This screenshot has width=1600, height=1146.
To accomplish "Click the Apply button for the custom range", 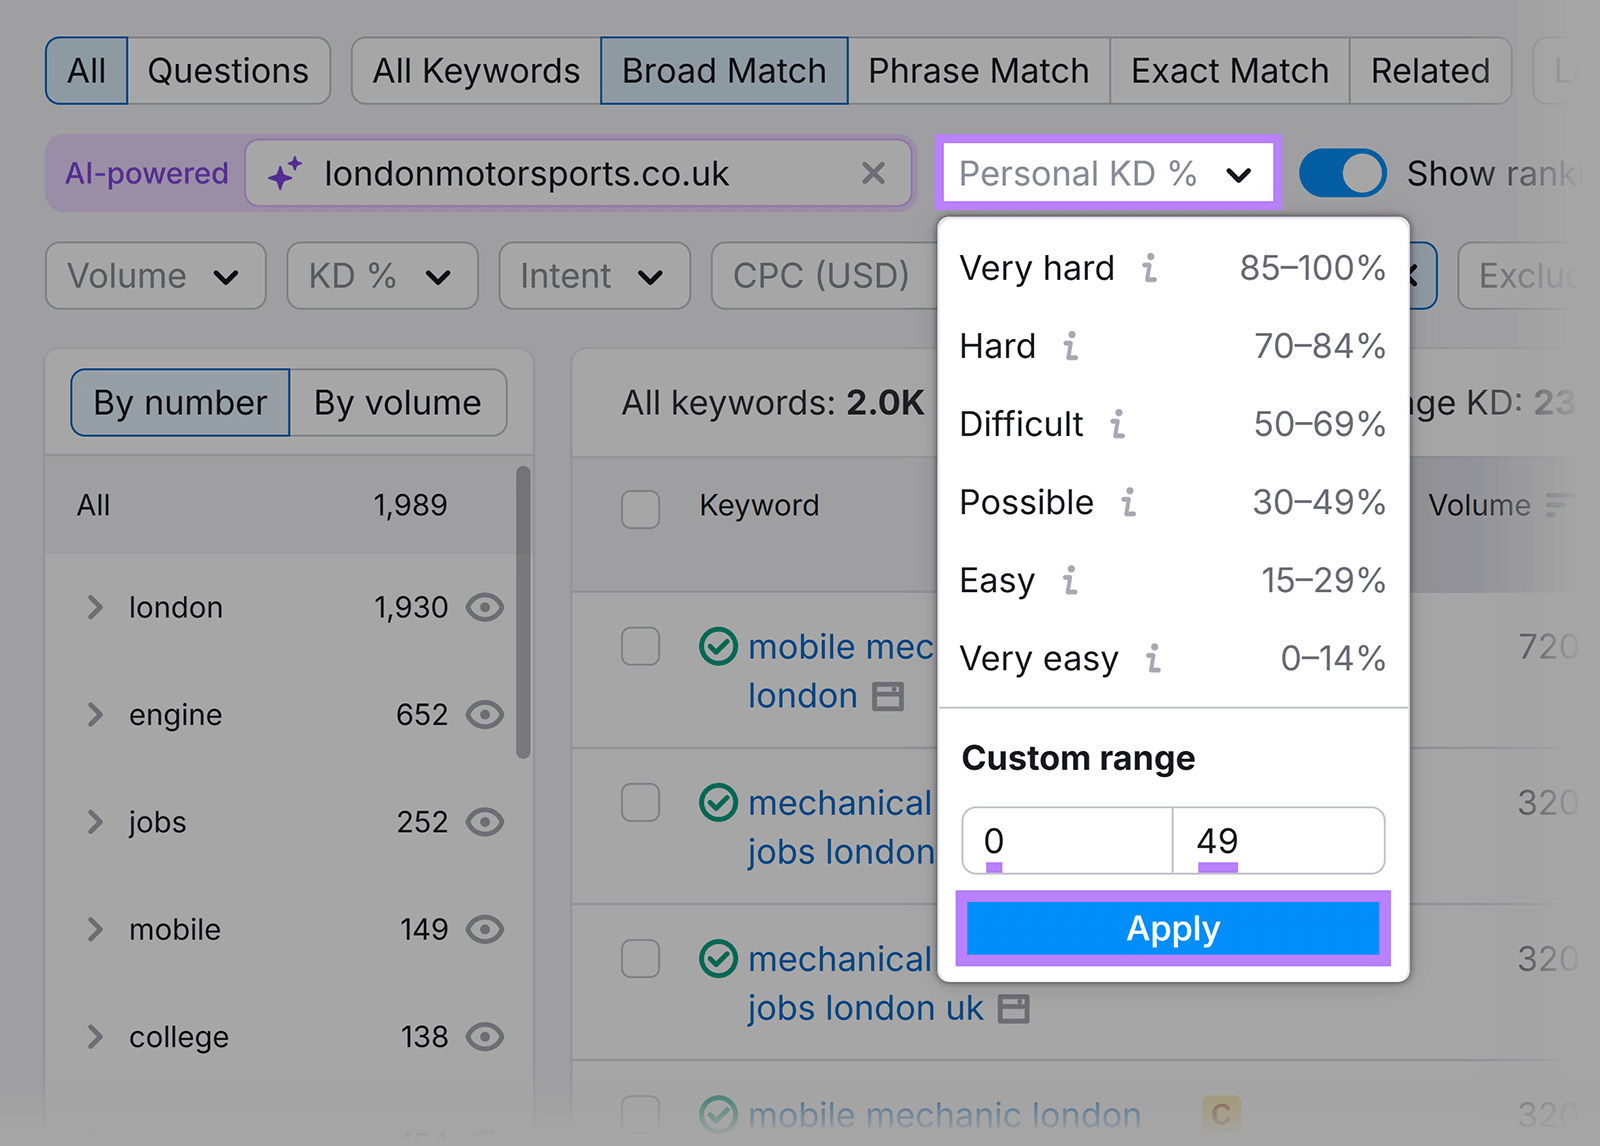I will click(x=1172, y=928).
